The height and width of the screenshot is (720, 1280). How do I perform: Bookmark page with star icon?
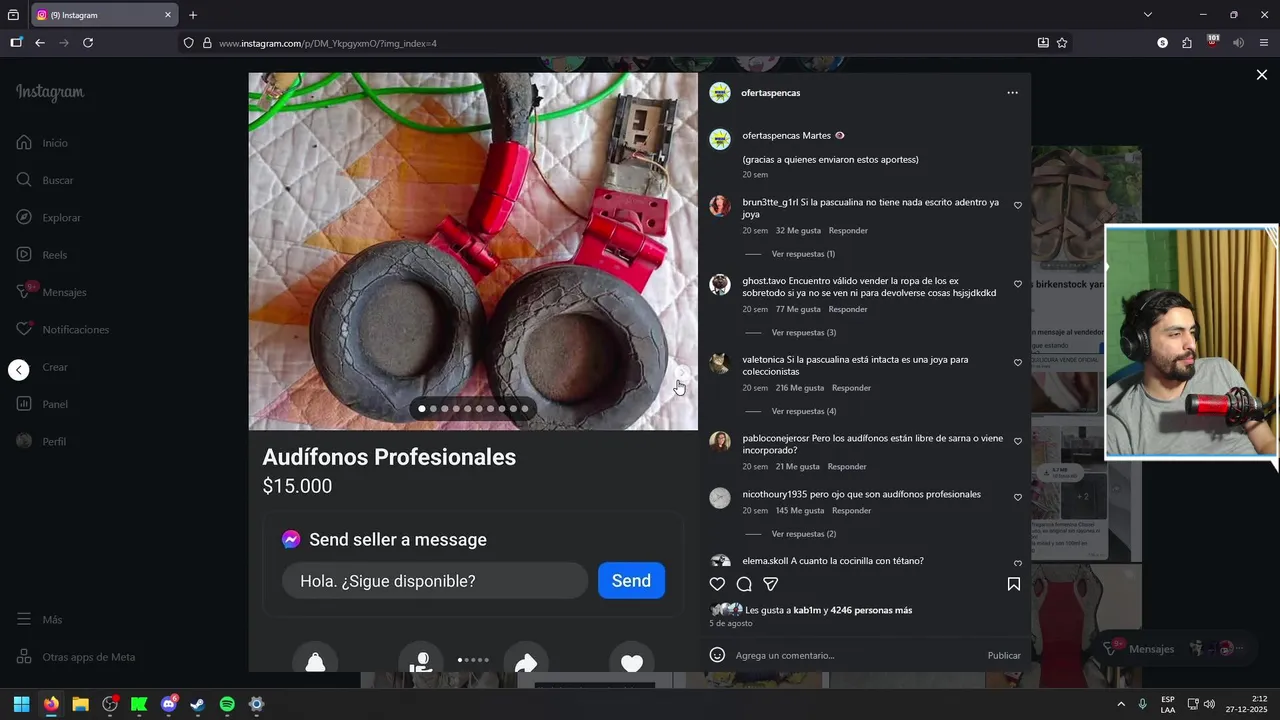coord(1062,43)
